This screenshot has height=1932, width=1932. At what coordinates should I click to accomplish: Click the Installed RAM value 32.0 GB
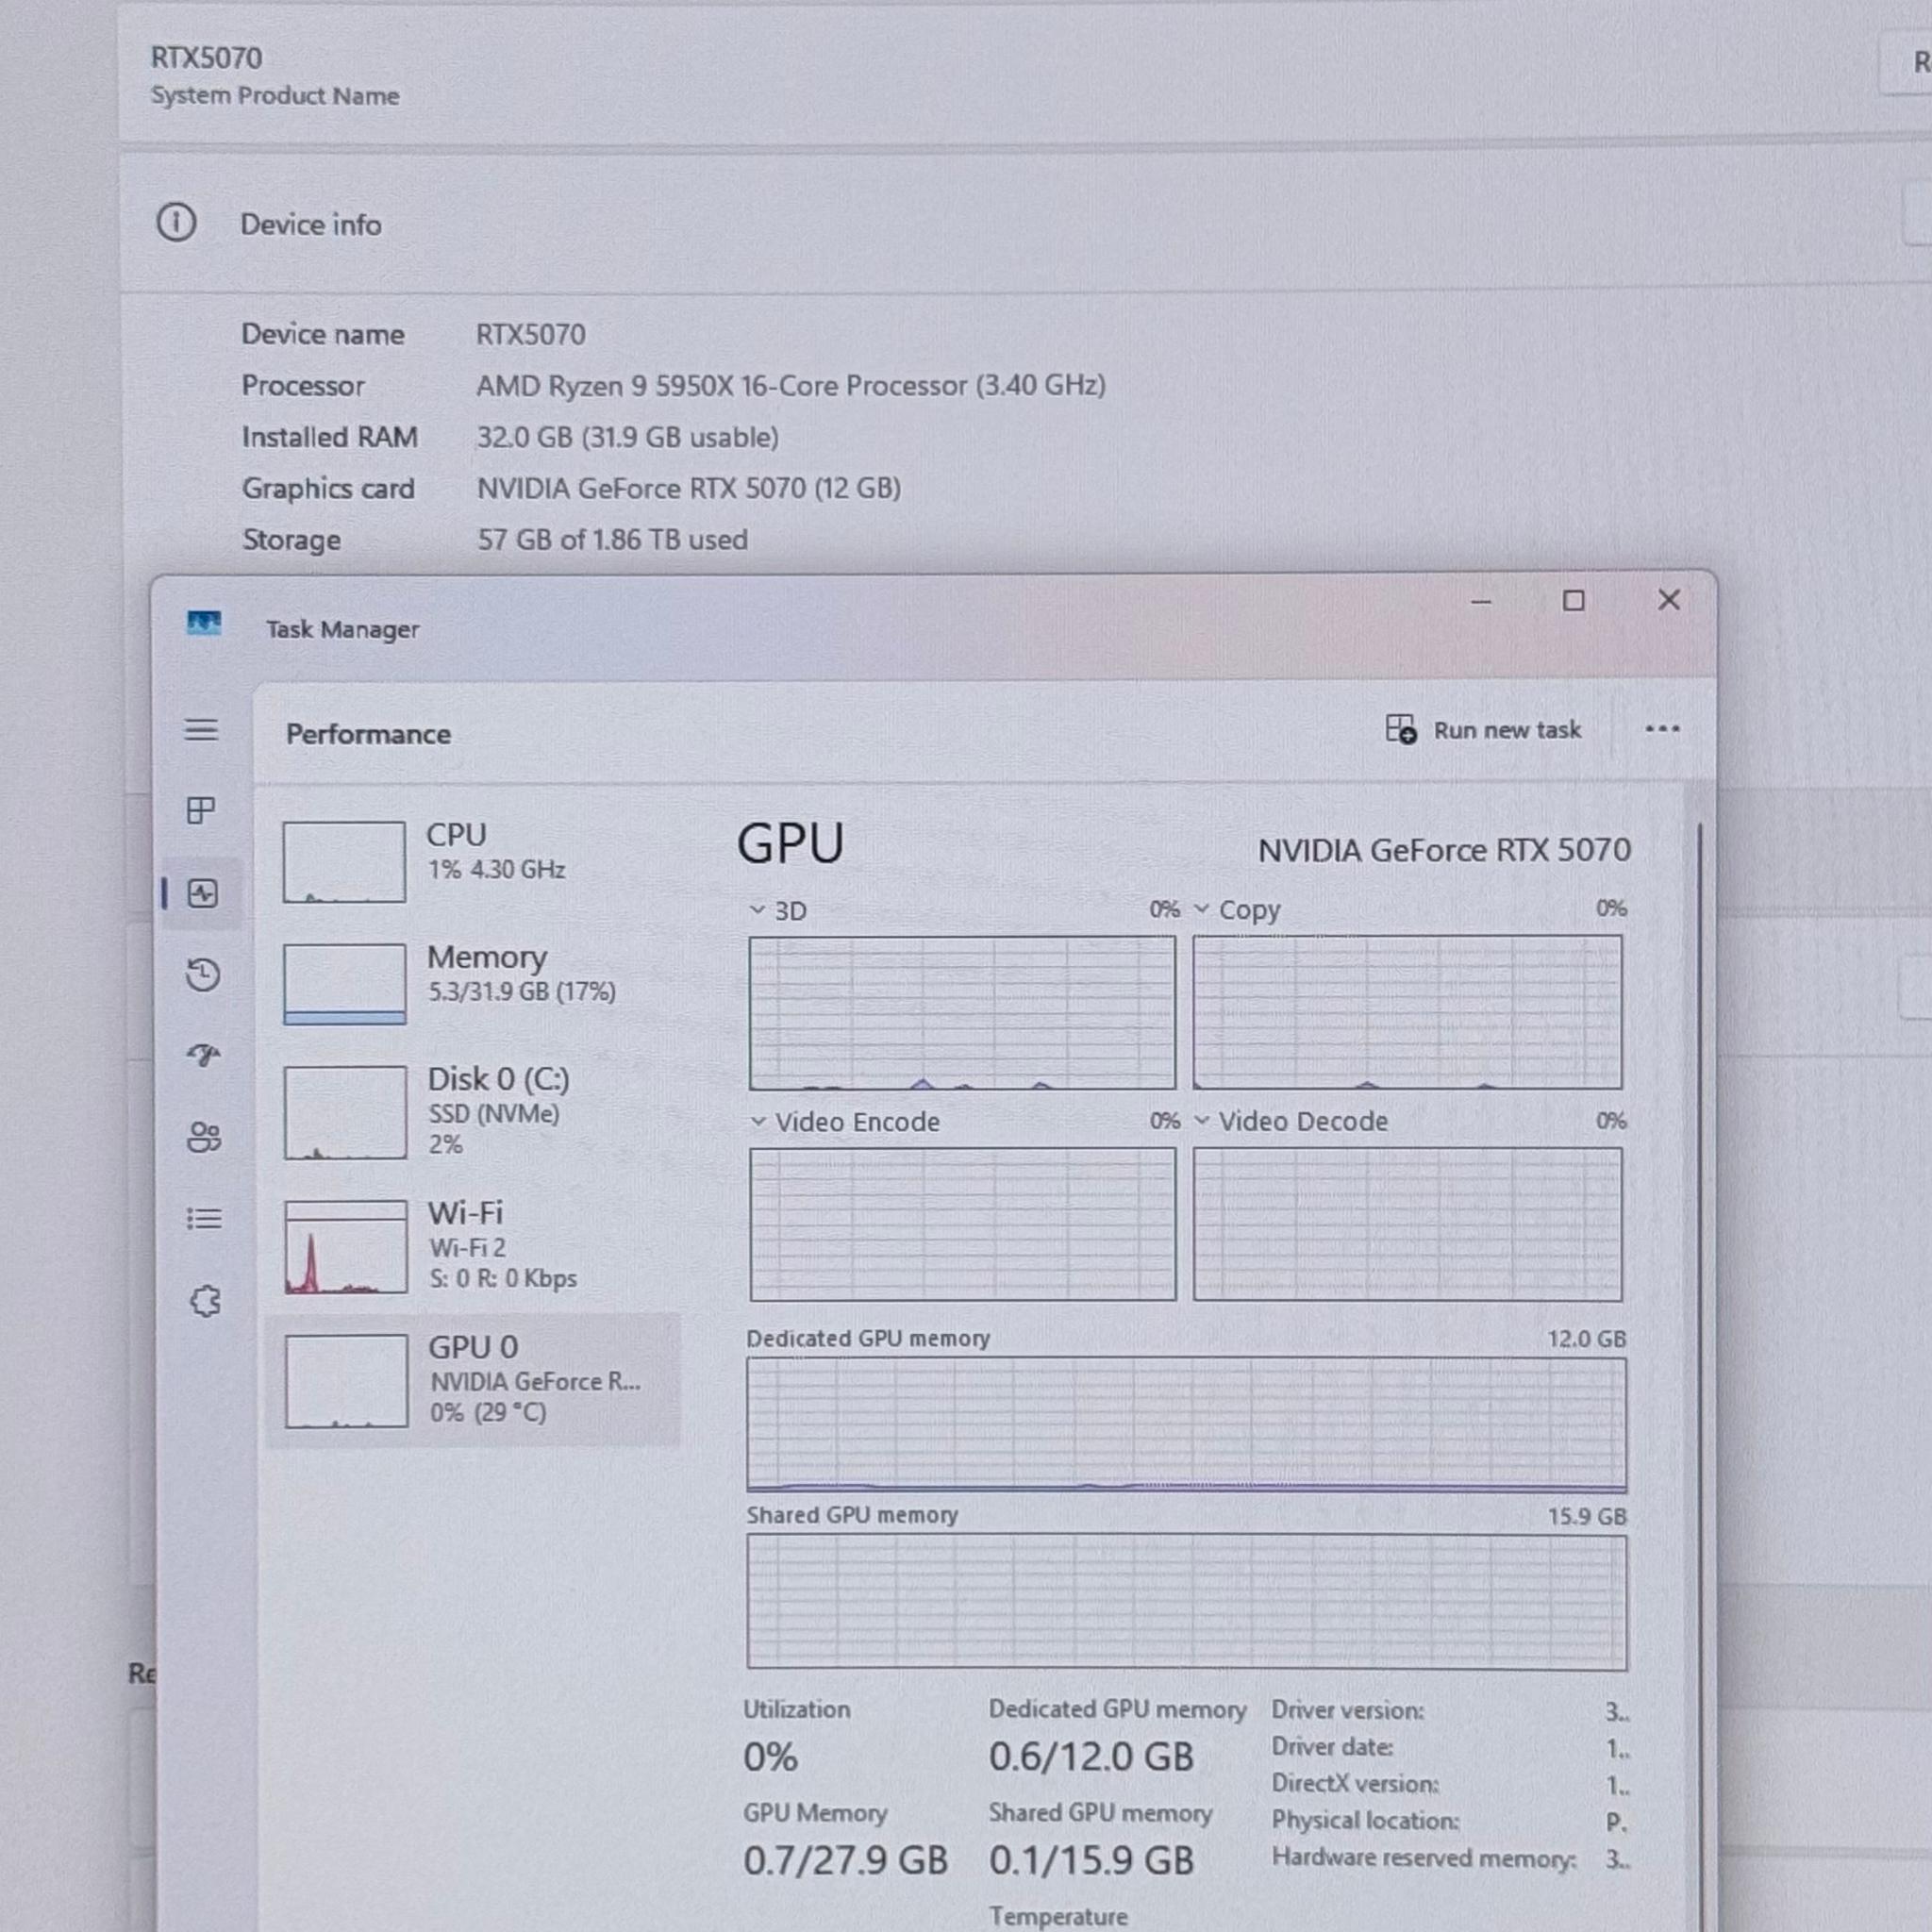pyautogui.click(x=627, y=437)
